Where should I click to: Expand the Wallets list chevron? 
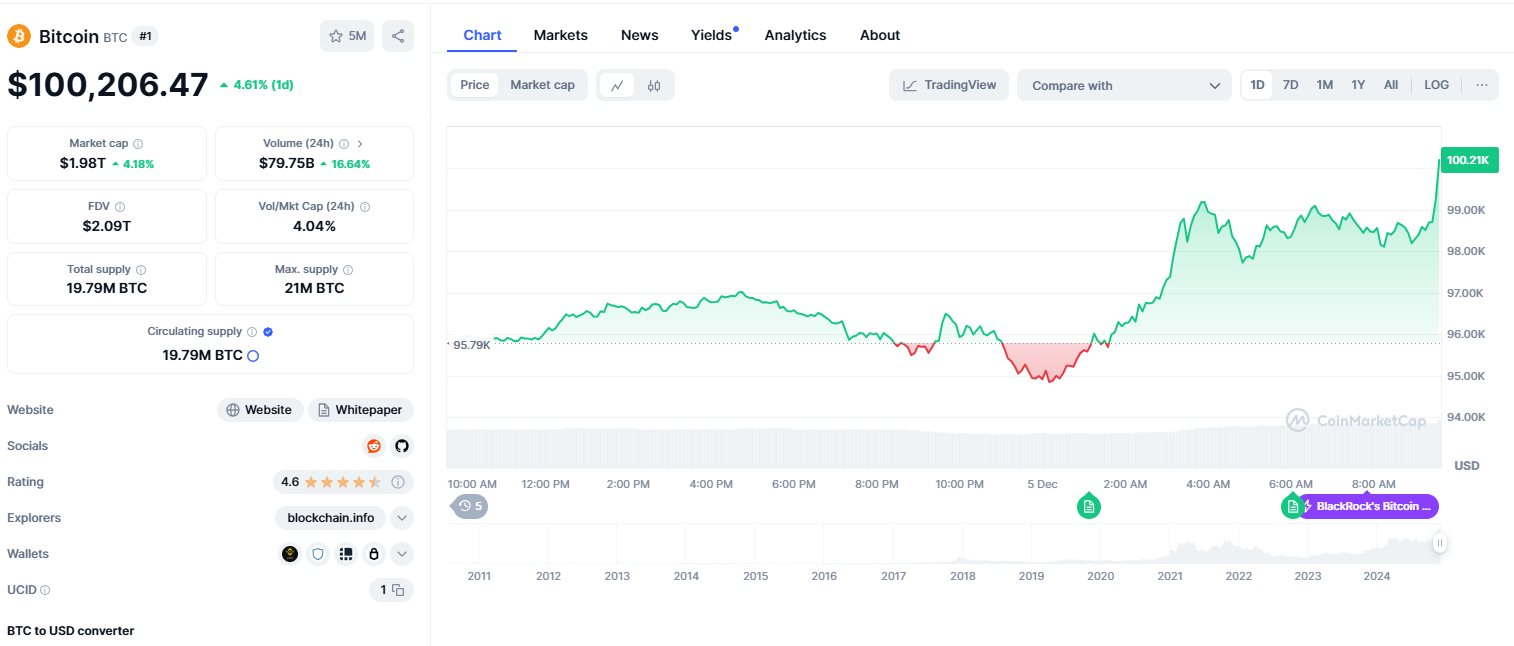click(401, 554)
